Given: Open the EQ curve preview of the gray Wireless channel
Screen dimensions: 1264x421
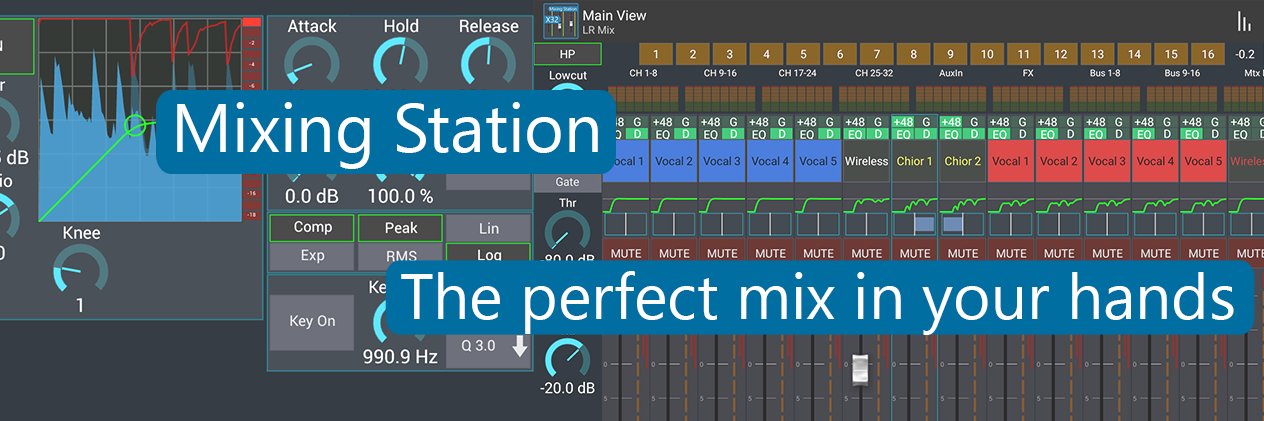Looking at the screenshot, I should [866, 206].
